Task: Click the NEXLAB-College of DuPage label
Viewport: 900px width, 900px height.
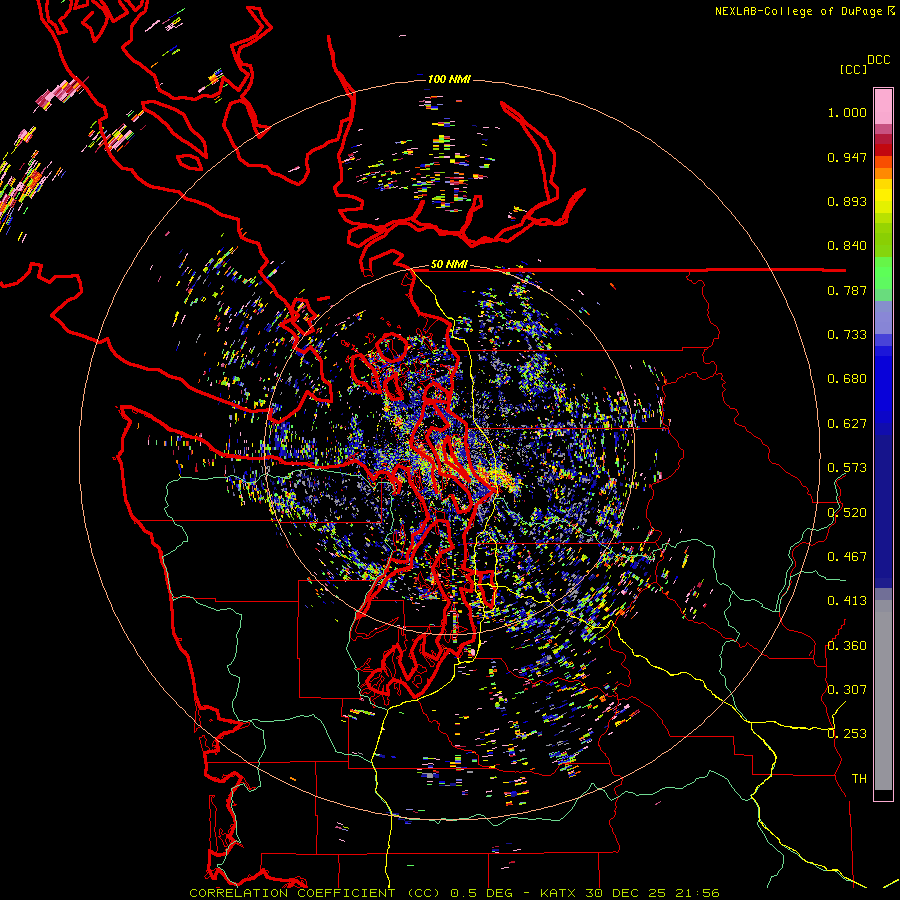Action: 798,11
